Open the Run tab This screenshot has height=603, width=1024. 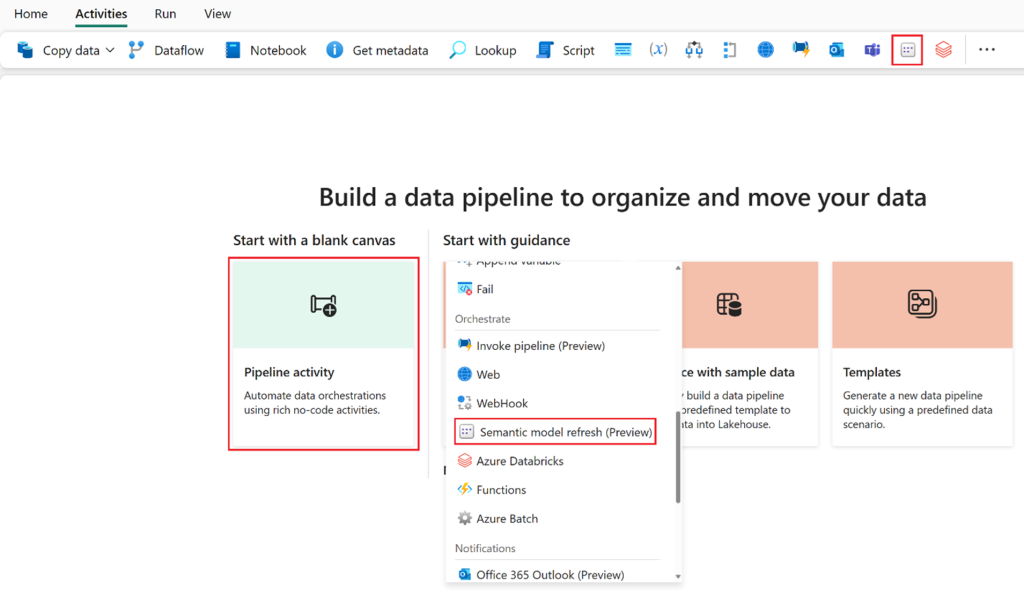click(x=165, y=14)
